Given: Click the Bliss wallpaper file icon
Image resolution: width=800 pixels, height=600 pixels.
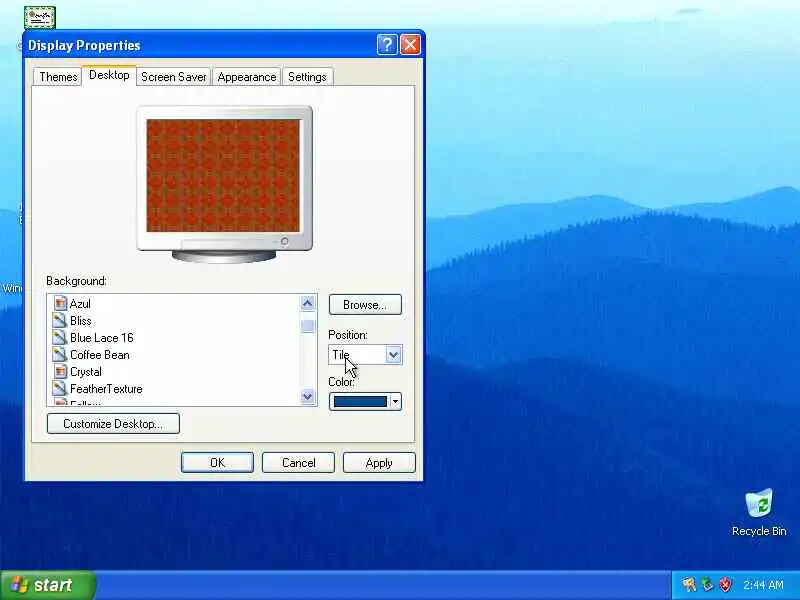Looking at the screenshot, I should coord(60,320).
